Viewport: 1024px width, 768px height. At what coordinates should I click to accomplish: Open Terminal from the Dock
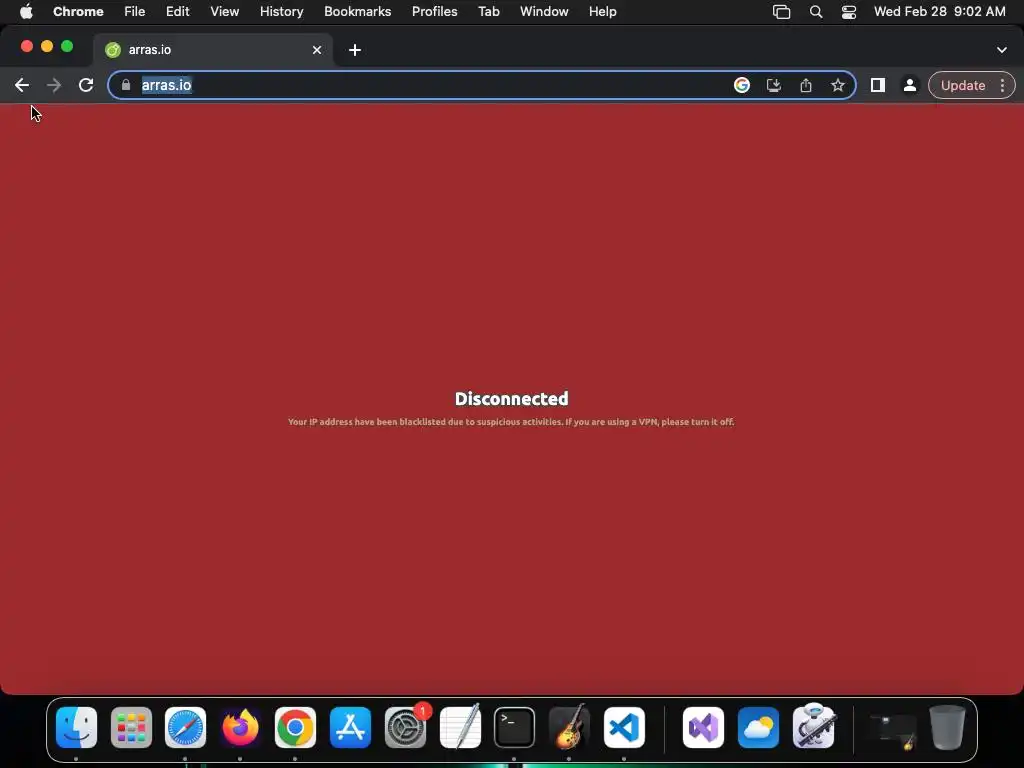point(515,727)
